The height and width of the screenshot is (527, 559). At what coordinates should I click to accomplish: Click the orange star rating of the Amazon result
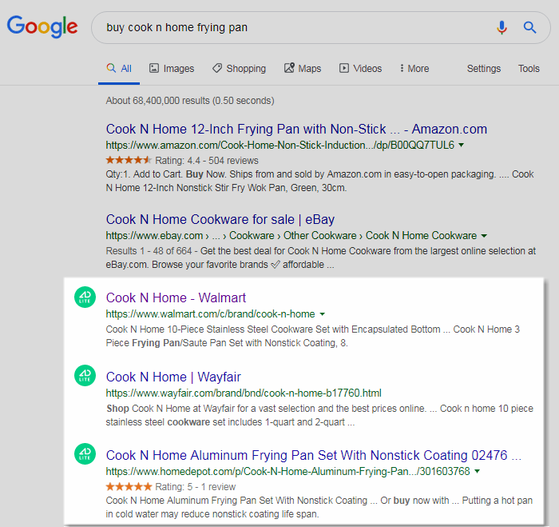click(129, 160)
